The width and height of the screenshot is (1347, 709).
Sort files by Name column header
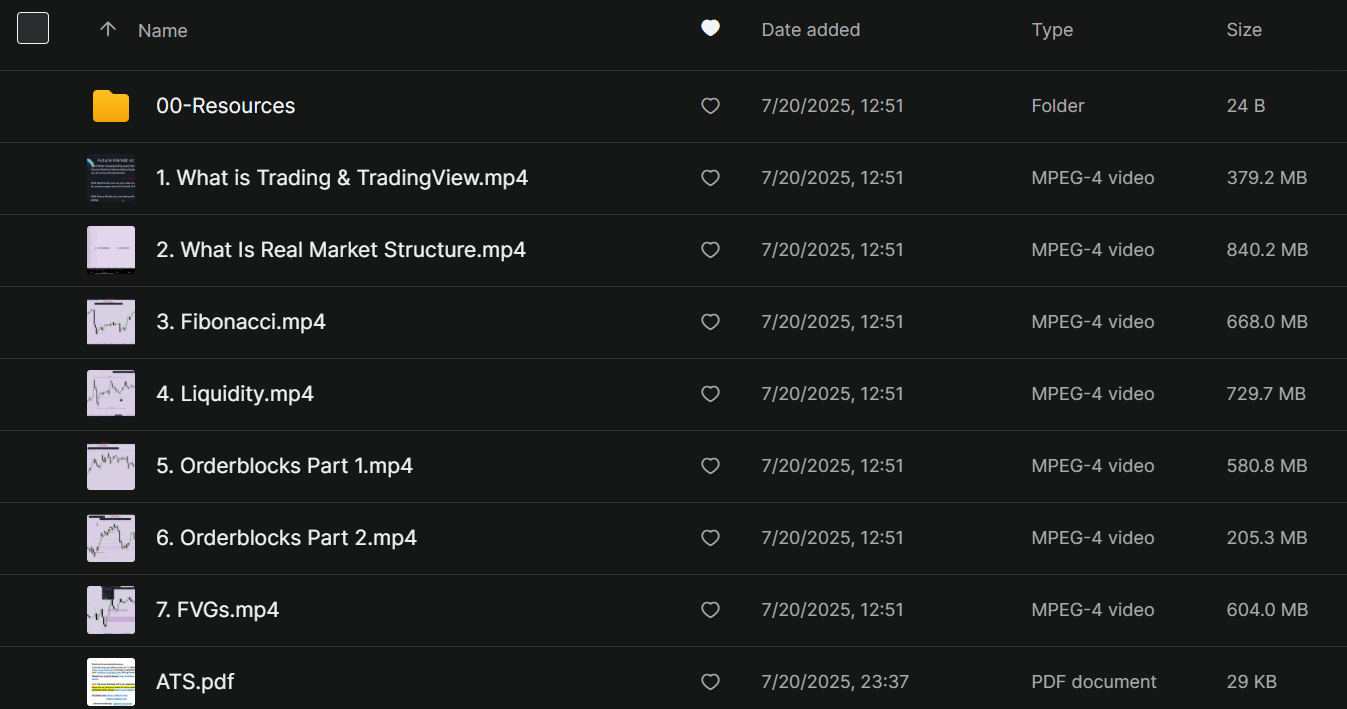163,31
